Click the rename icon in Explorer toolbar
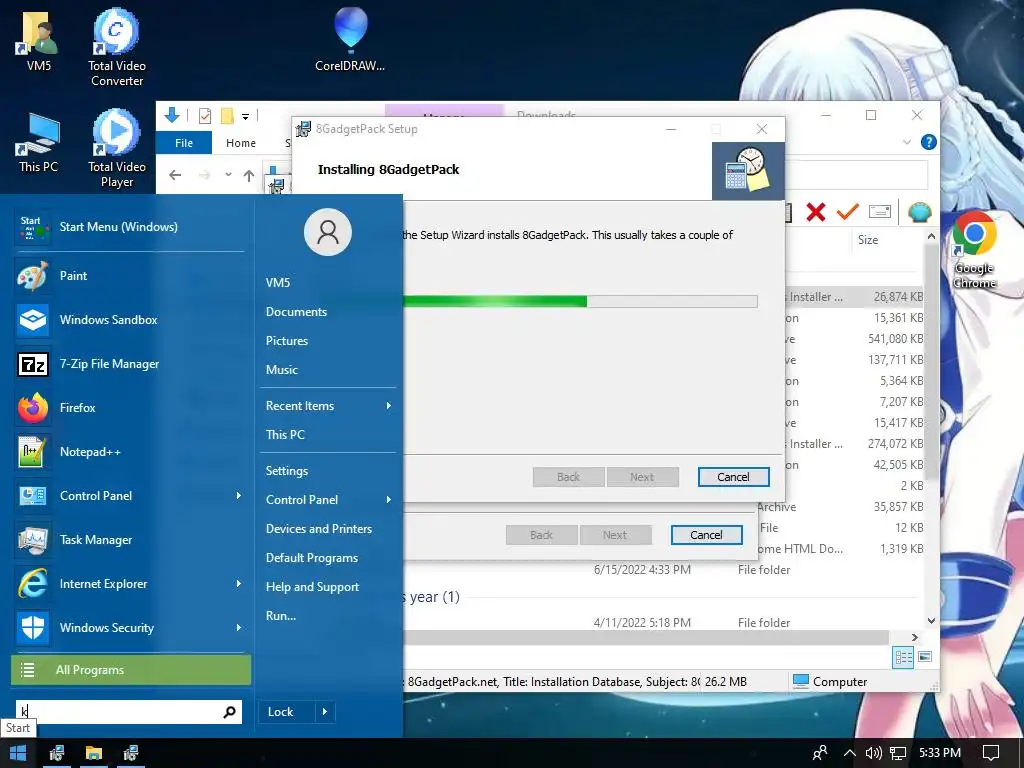The height and width of the screenshot is (768, 1024). (x=880, y=212)
